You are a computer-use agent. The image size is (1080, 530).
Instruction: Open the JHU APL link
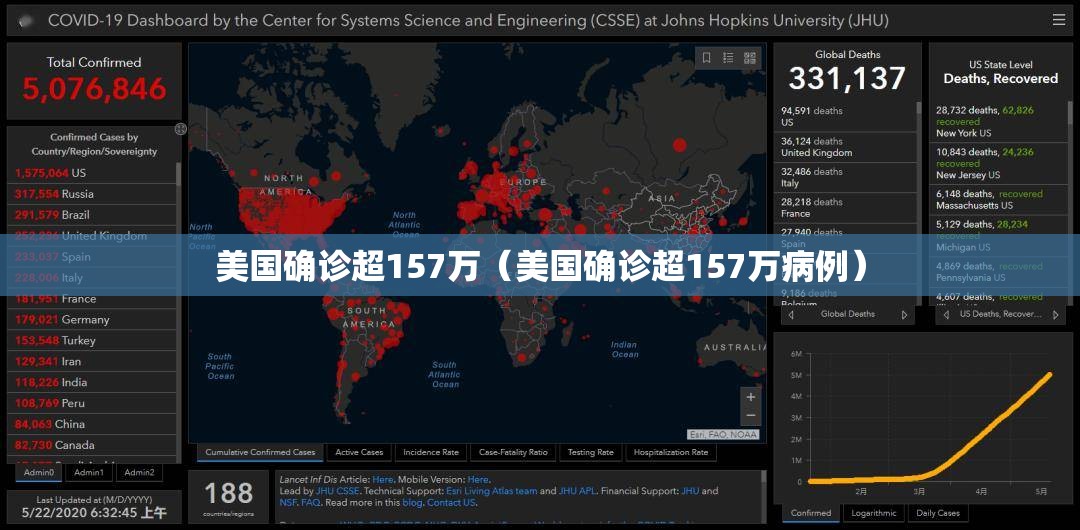(578, 491)
